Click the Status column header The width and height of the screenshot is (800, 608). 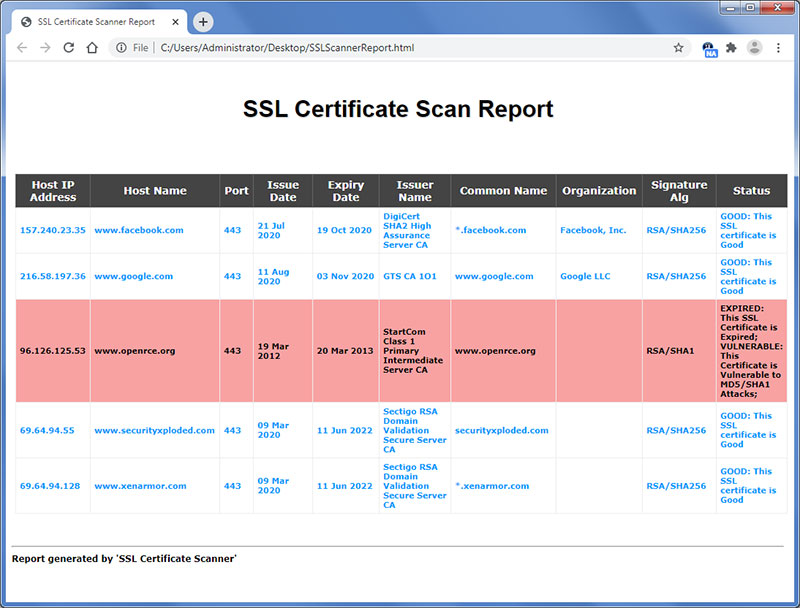752,191
